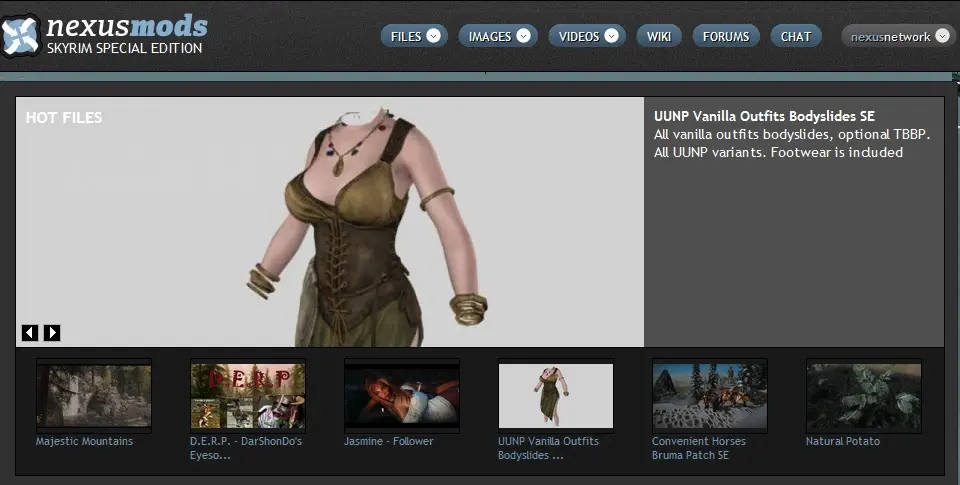Open the Jasmine - Follower link
The height and width of the screenshot is (485, 960).
click(388, 441)
